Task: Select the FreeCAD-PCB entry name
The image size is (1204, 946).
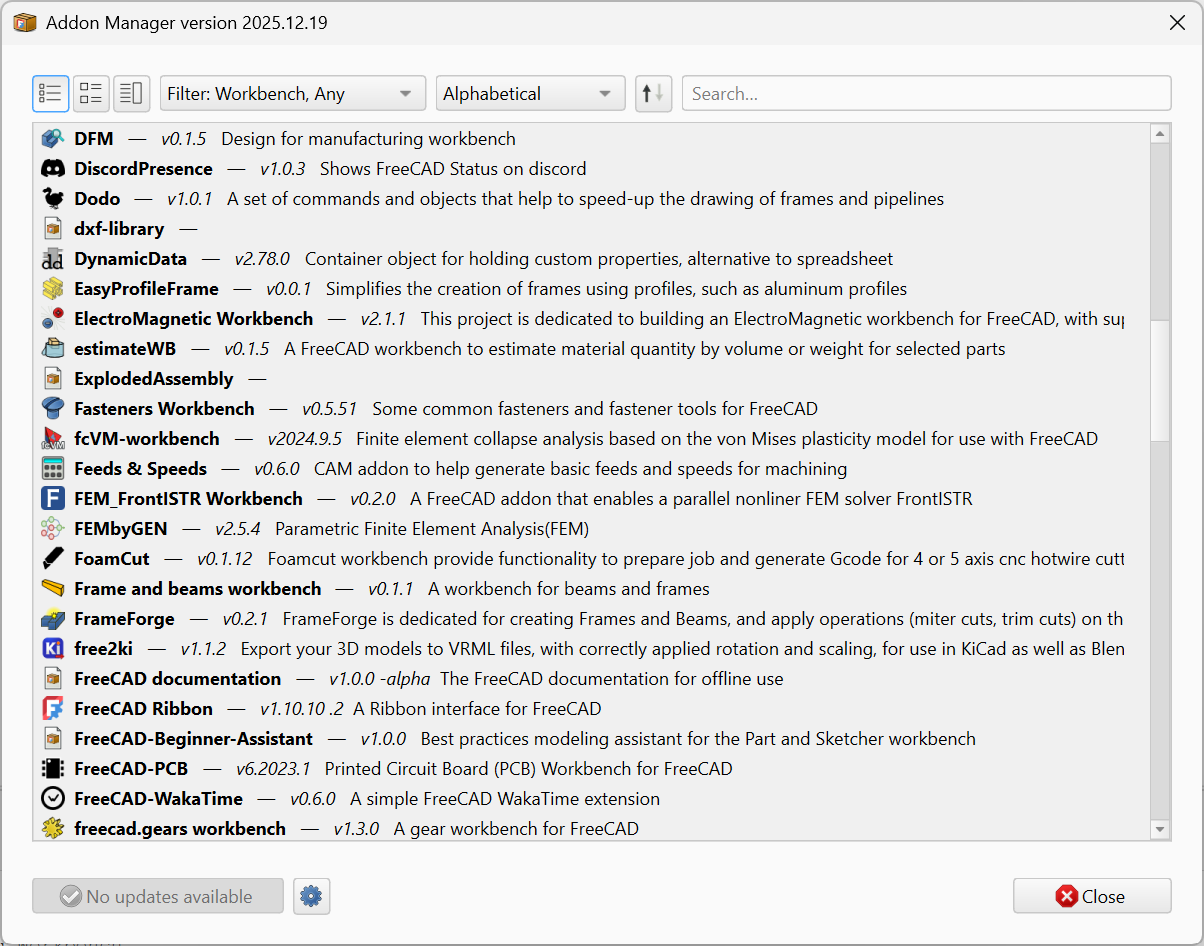Action: [131, 769]
